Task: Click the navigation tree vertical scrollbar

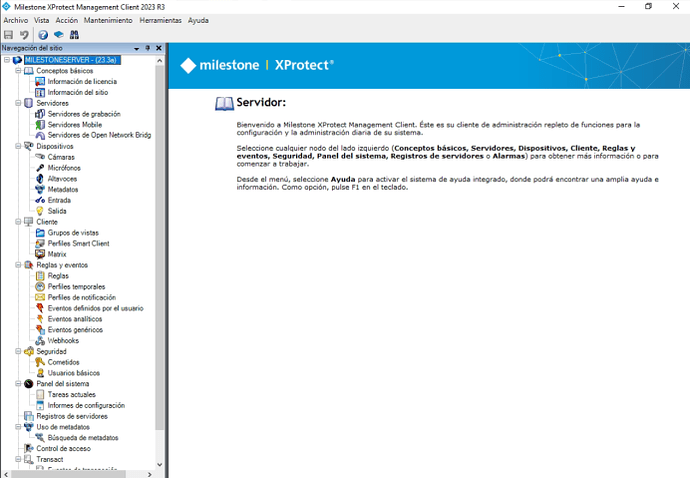Action: [159, 248]
